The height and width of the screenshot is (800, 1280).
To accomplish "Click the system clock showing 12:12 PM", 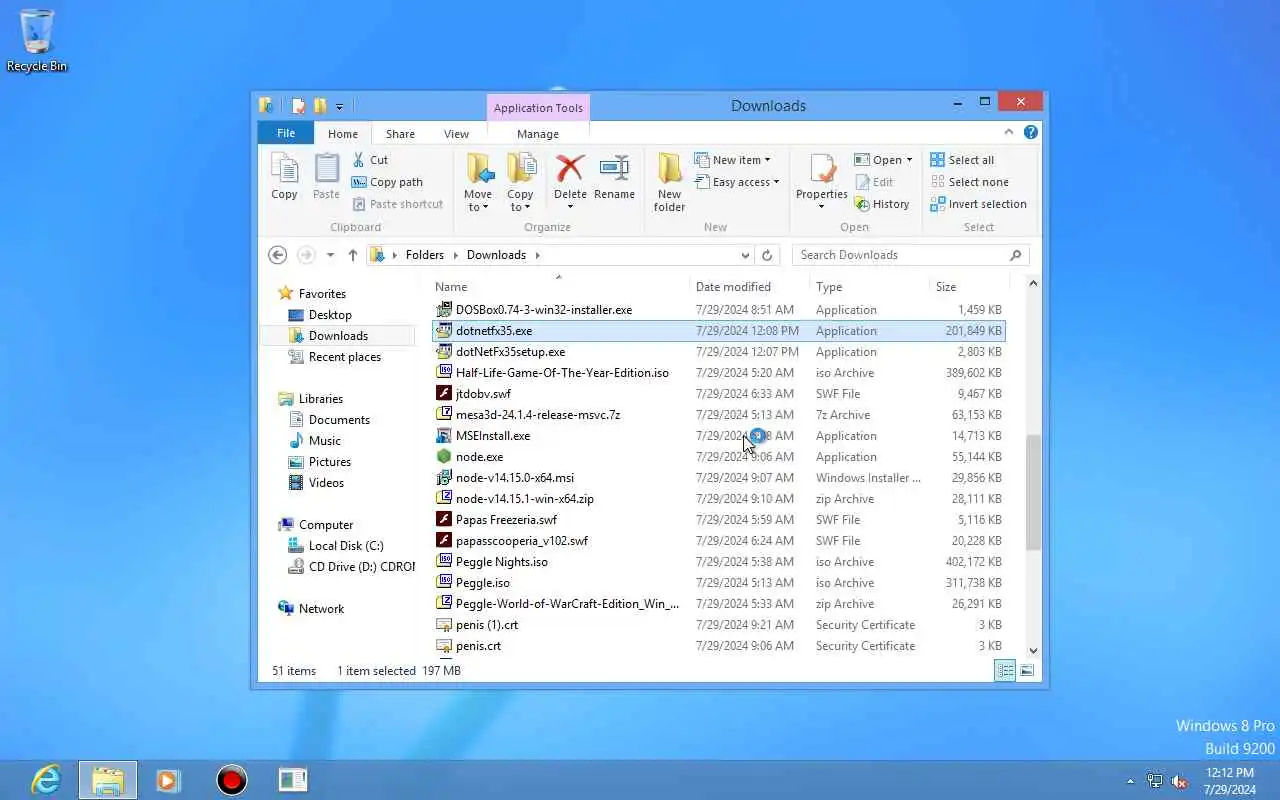I will 1230,773.
